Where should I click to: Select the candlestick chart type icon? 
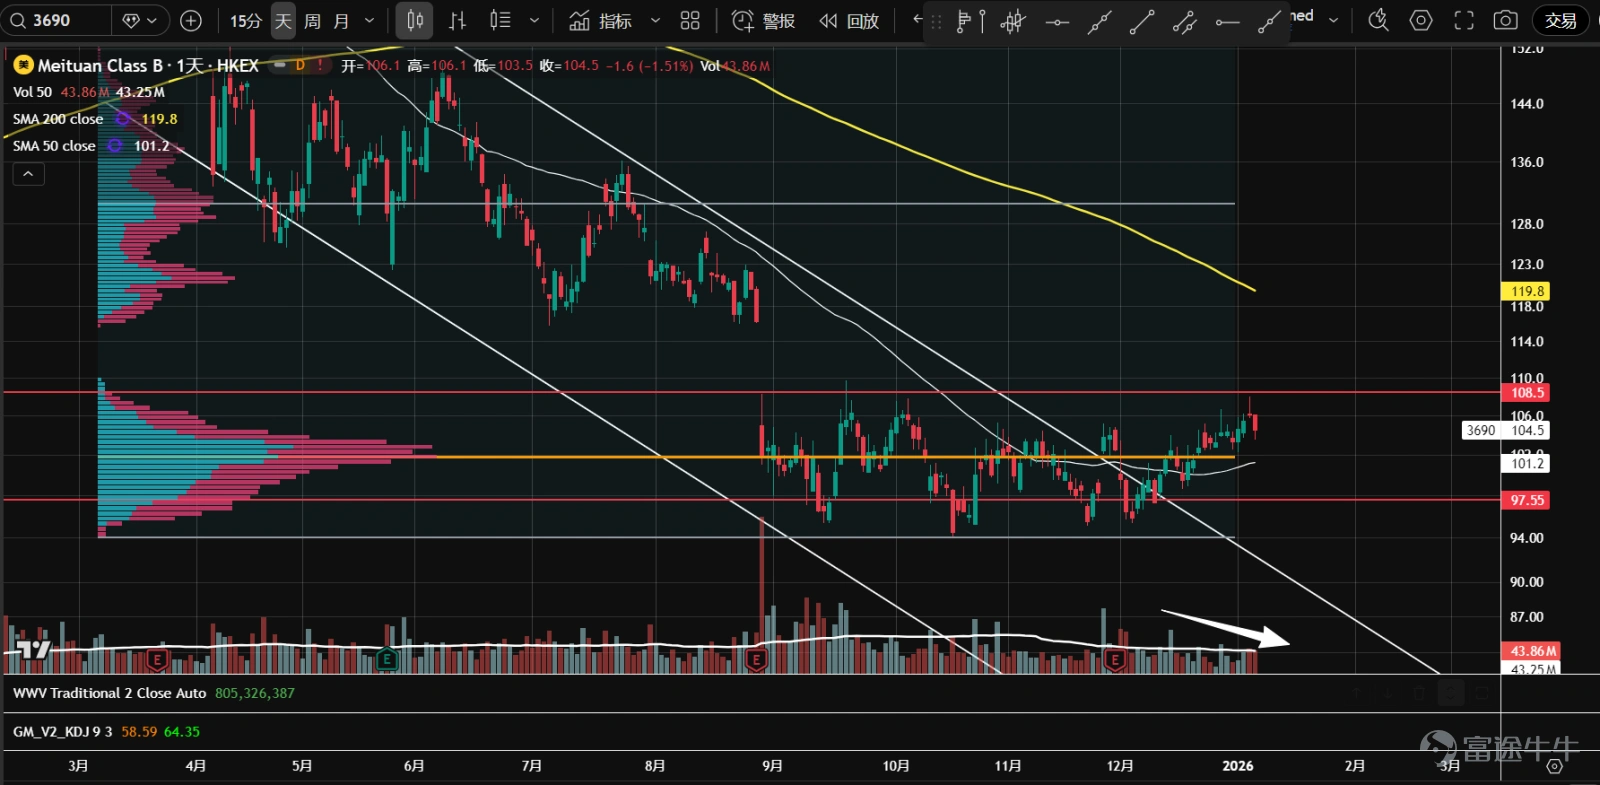(x=415, y=20)
